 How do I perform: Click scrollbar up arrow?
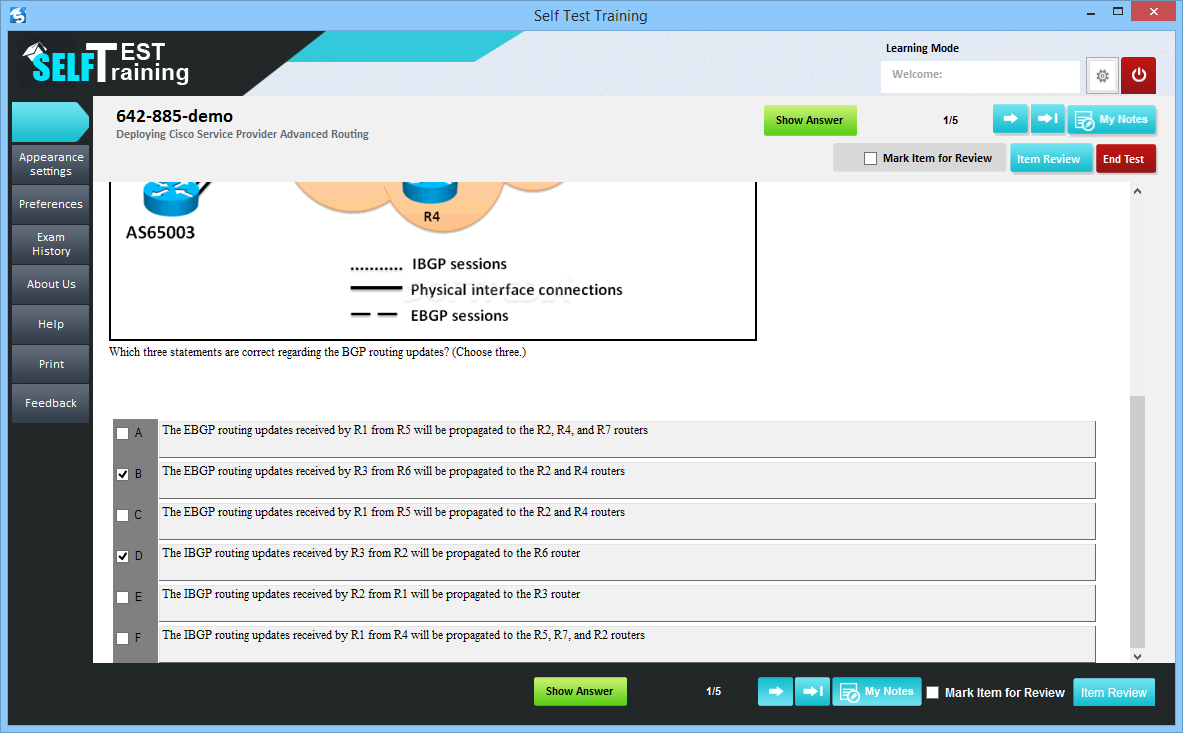(x=1137, y=192)
